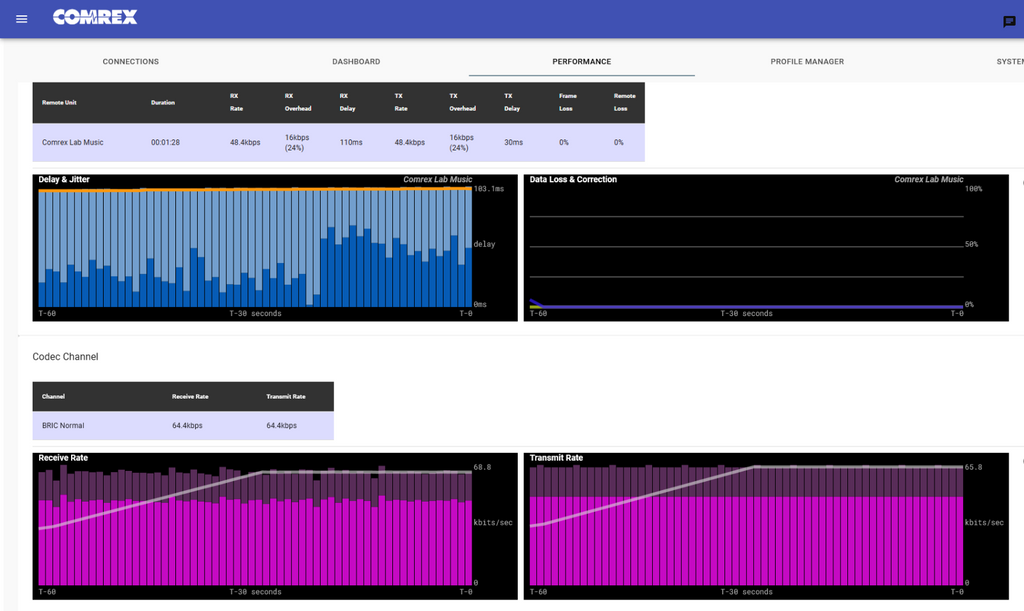Switch to the Connections tab
Viewport: 1024px width, 611px height.
[x=131, y=62]
